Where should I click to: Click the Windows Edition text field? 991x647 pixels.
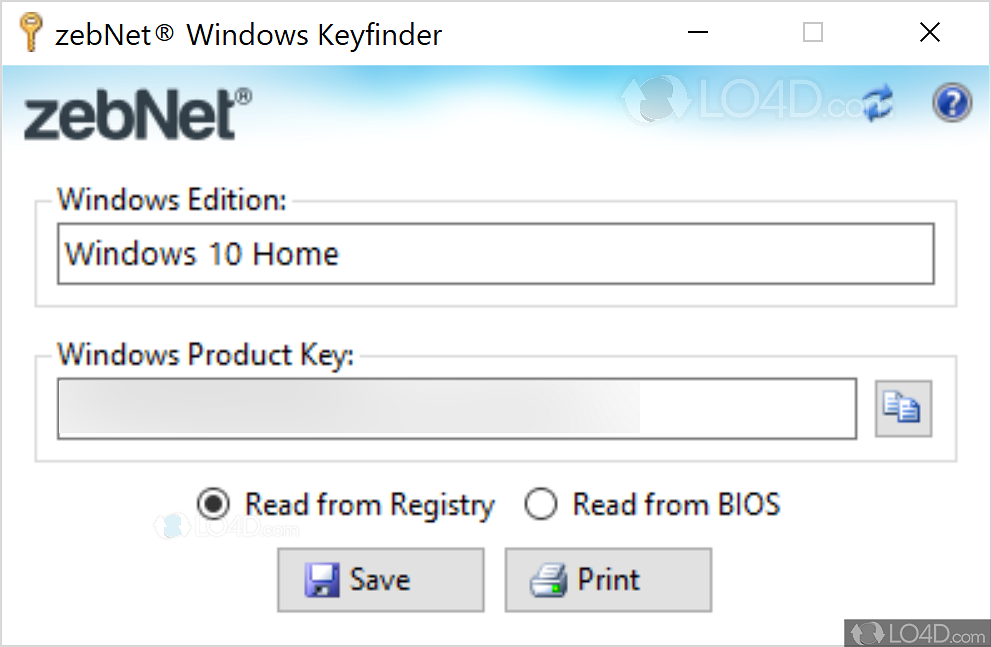tap(495, 254)
